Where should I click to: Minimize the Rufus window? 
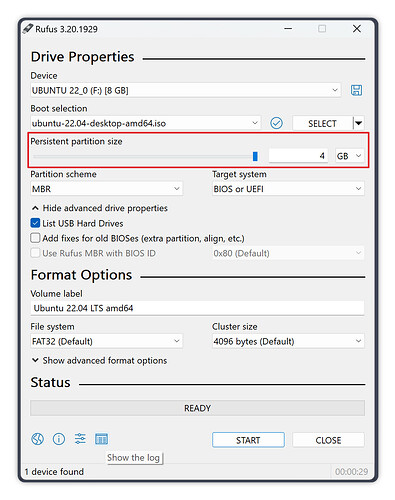click(288, 29)
